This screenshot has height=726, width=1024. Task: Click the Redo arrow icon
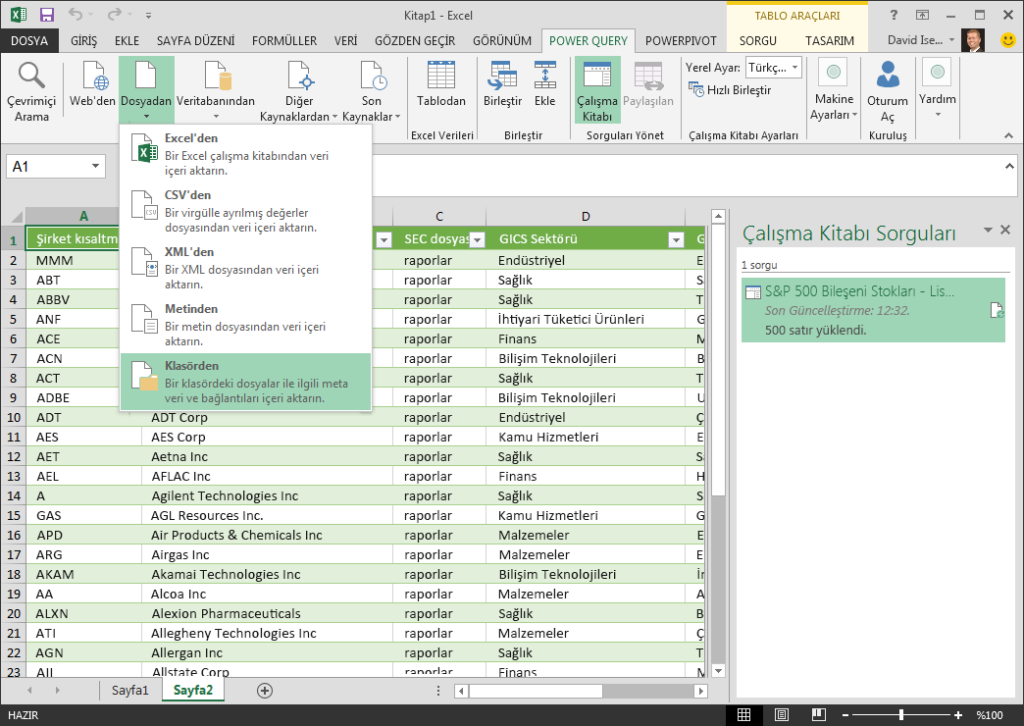click(114, 14)
